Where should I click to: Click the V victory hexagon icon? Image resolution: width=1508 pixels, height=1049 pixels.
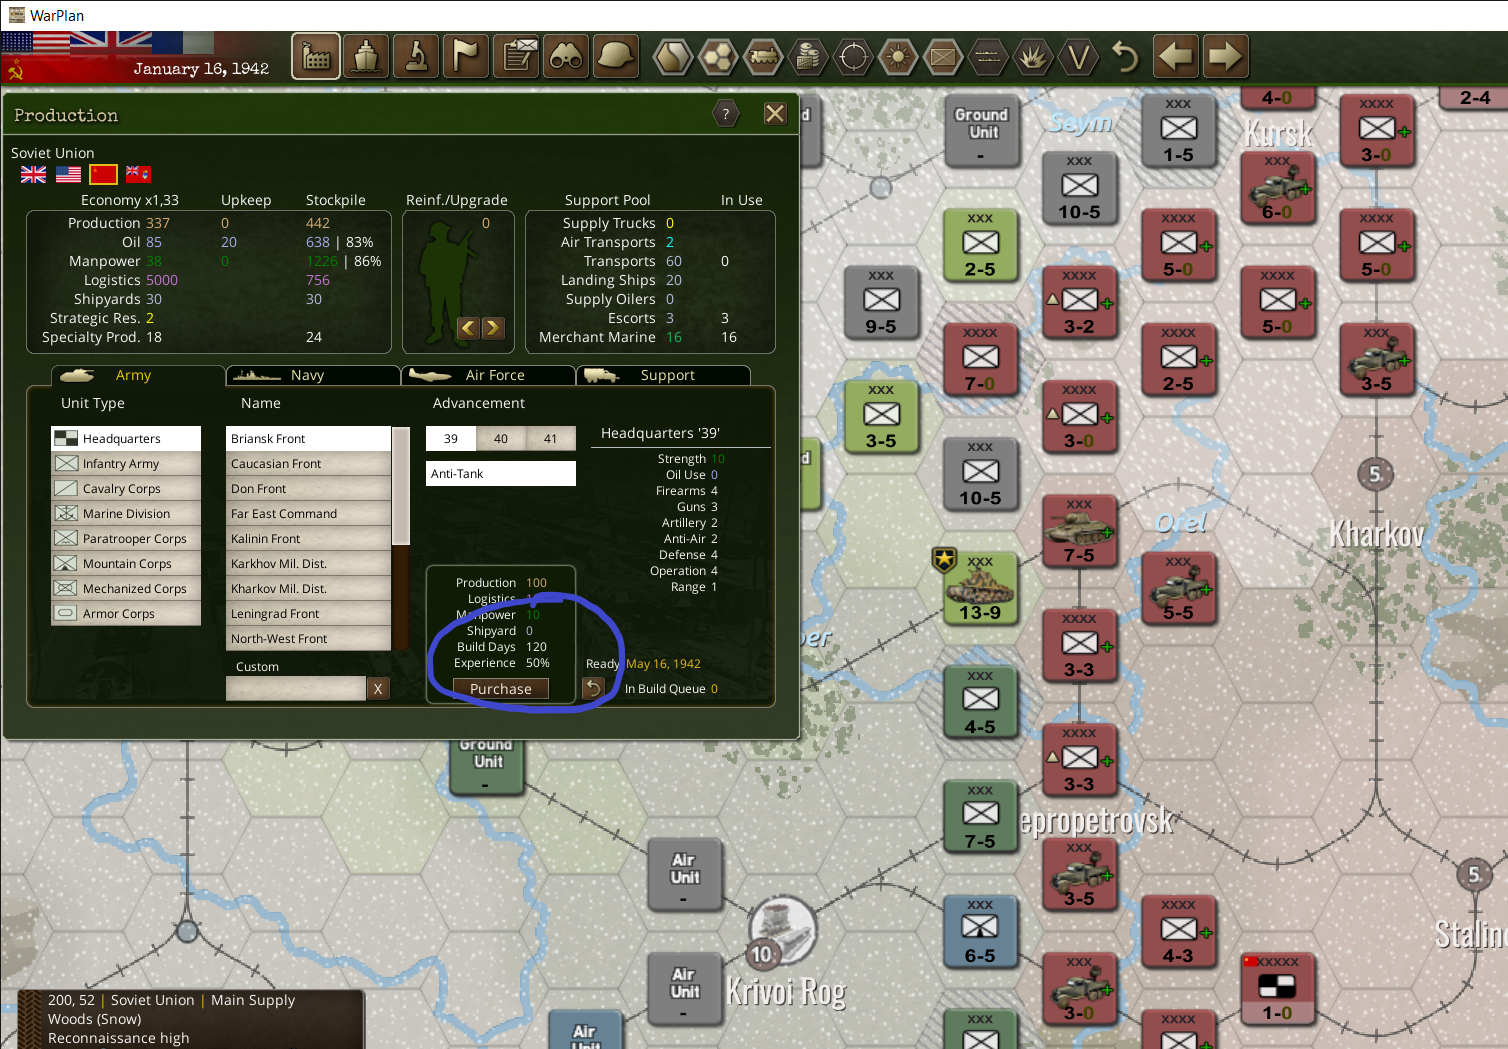[1078, 57]
